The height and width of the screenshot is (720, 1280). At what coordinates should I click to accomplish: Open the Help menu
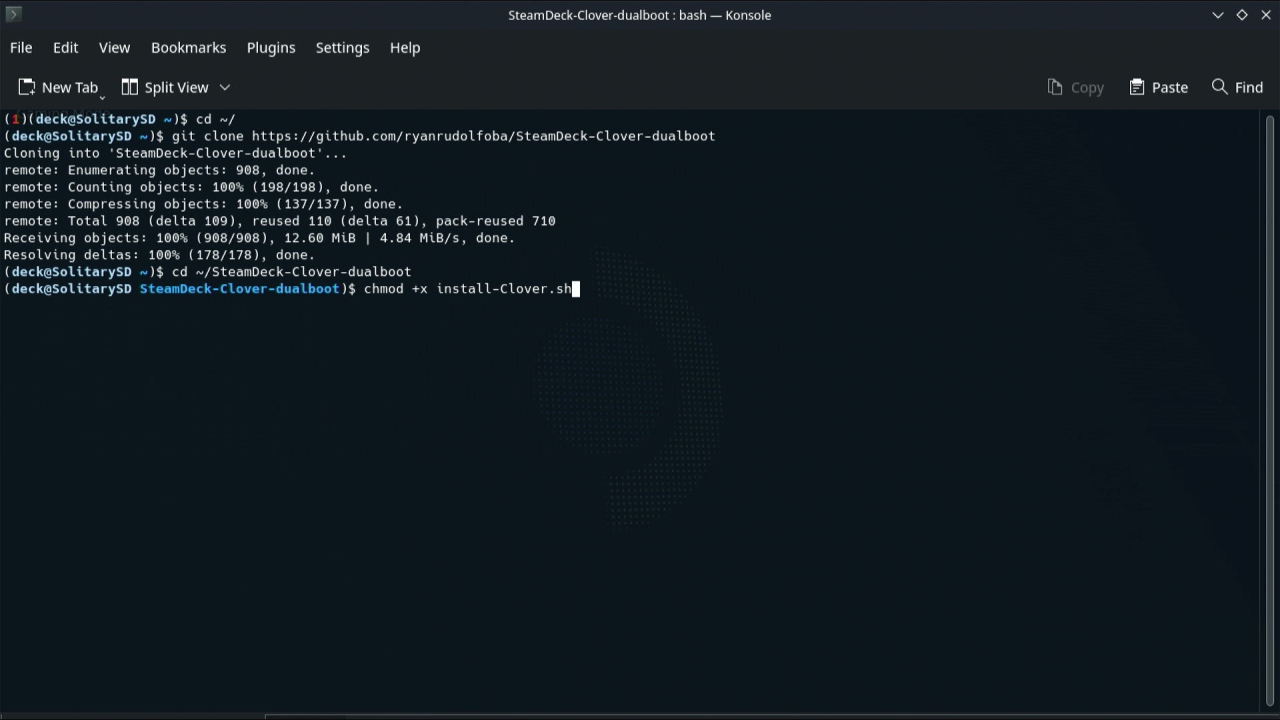(405, 47)
